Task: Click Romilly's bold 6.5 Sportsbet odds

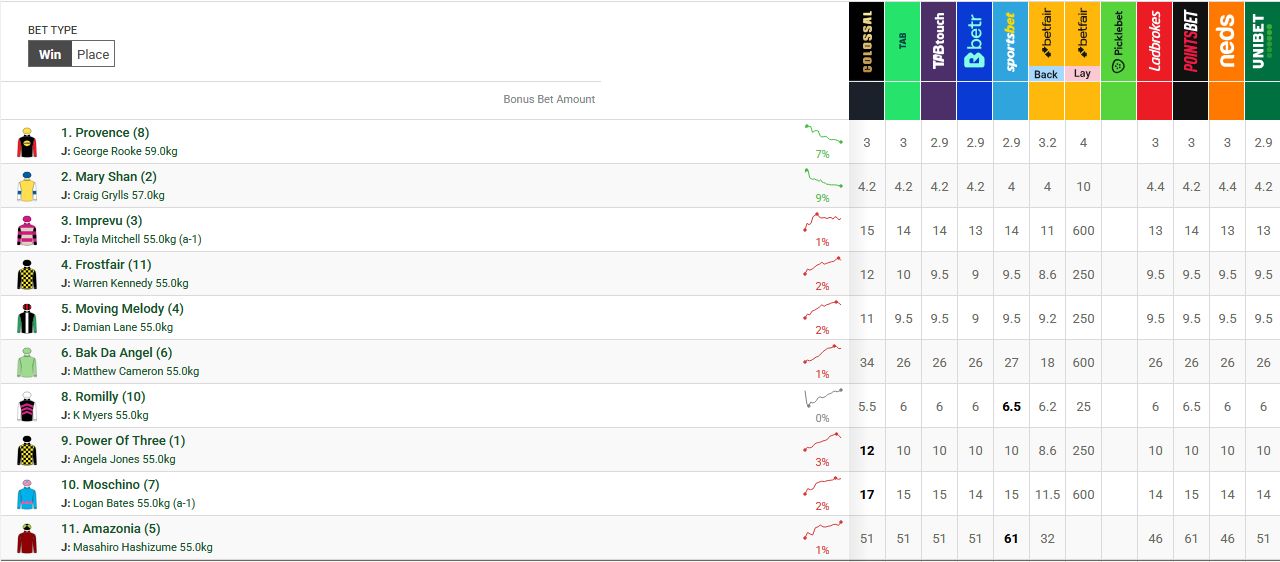Action: point(1011,407)
